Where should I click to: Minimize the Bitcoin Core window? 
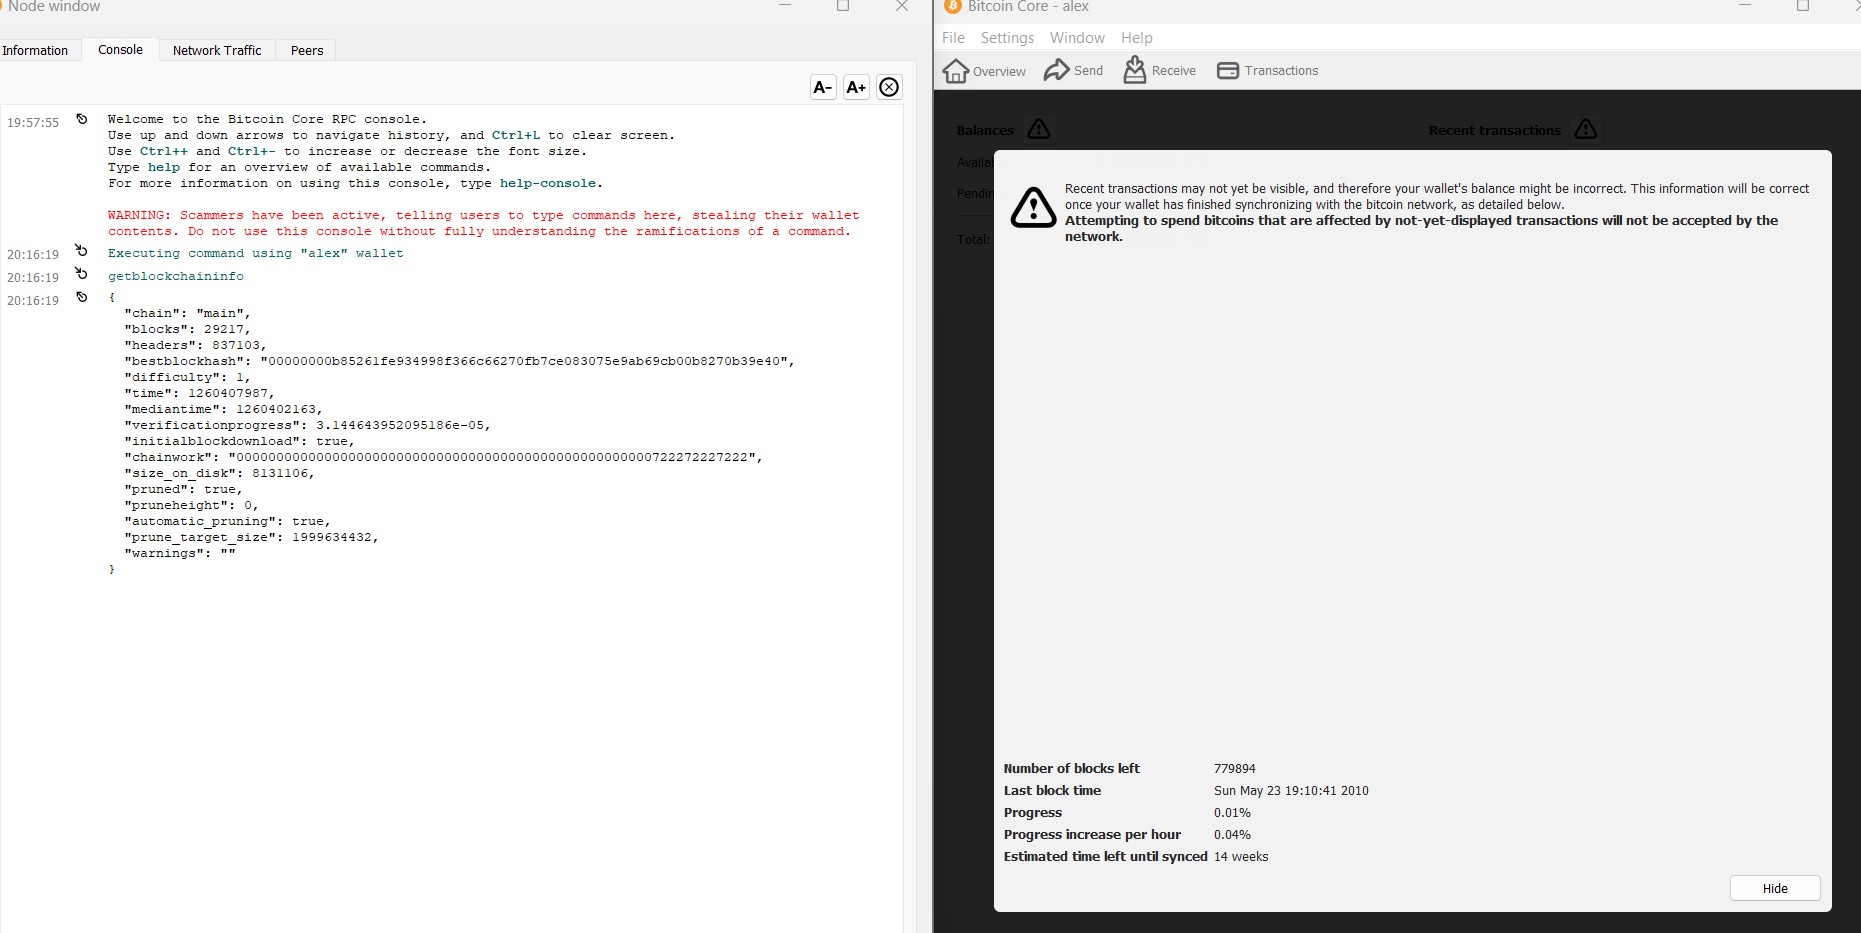point(1745,6)
